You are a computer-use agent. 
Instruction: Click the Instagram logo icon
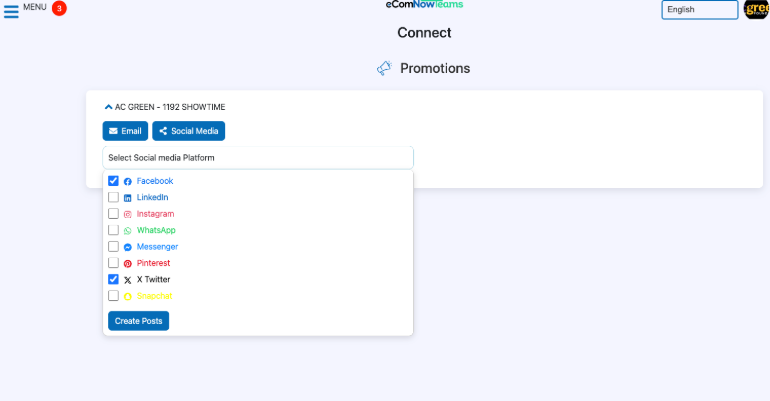click(128, 214)
